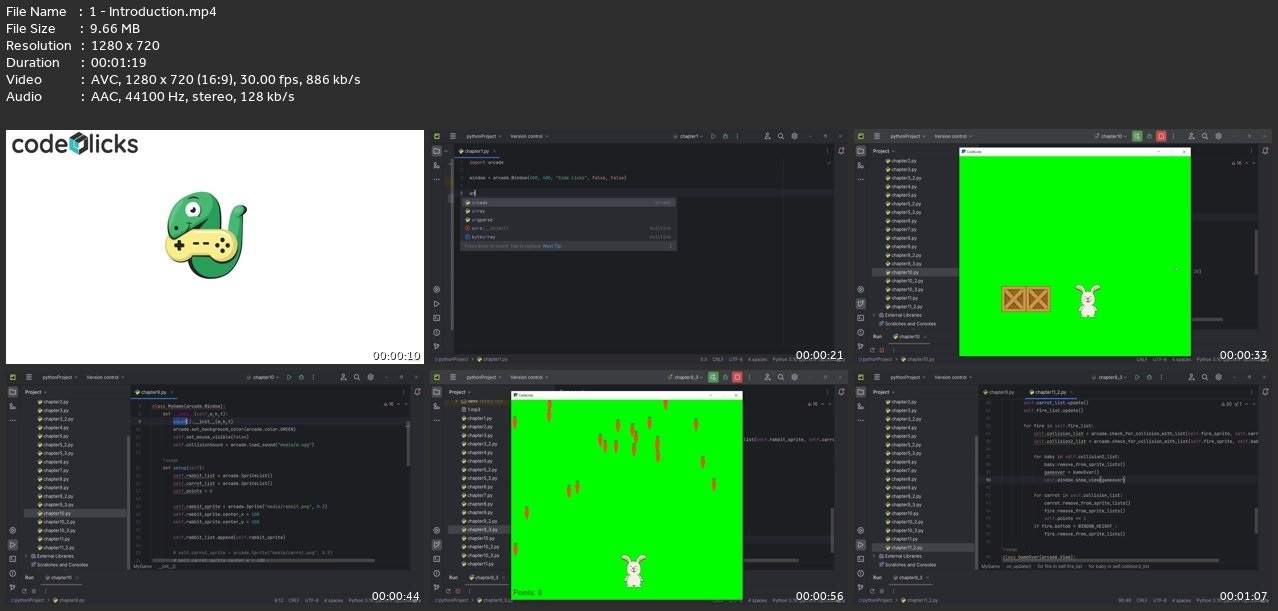The width and height of the screenshot is (1278, 611).
Task: Open Code With Me icon in 00:00:44 frame
Action: tap(343, 377)
